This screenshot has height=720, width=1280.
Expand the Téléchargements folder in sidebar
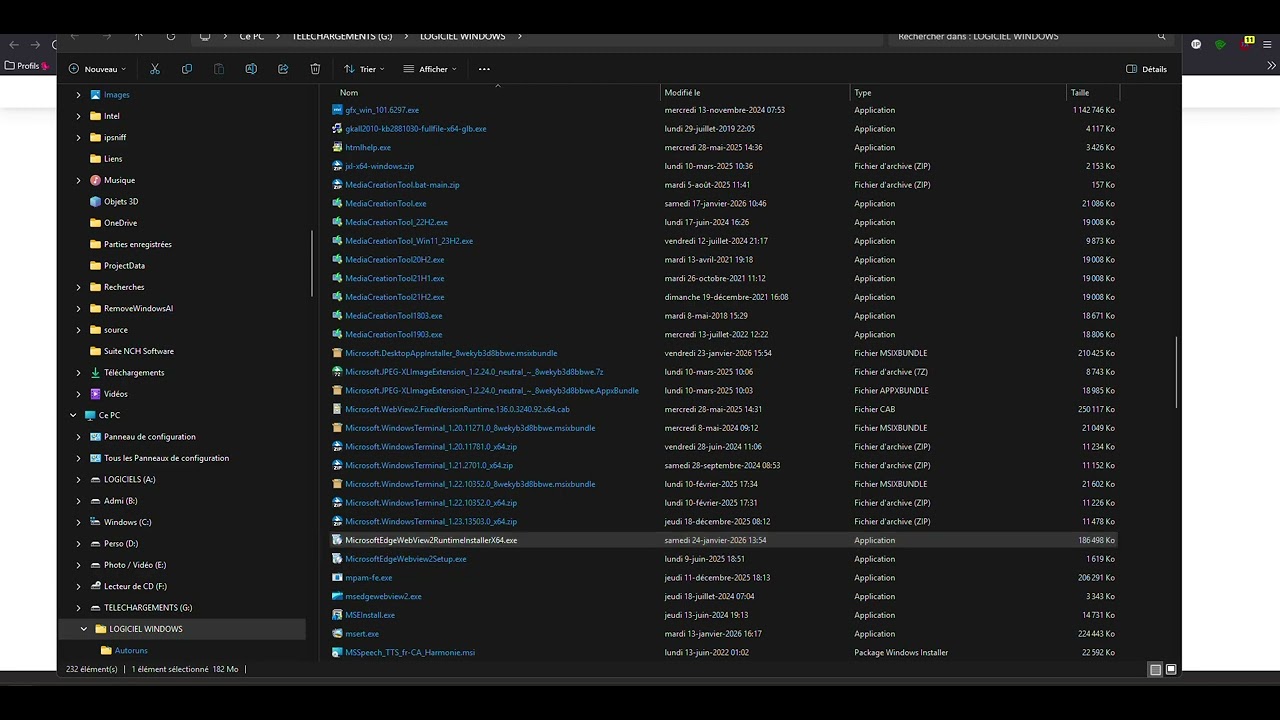[x=79, y=373]
